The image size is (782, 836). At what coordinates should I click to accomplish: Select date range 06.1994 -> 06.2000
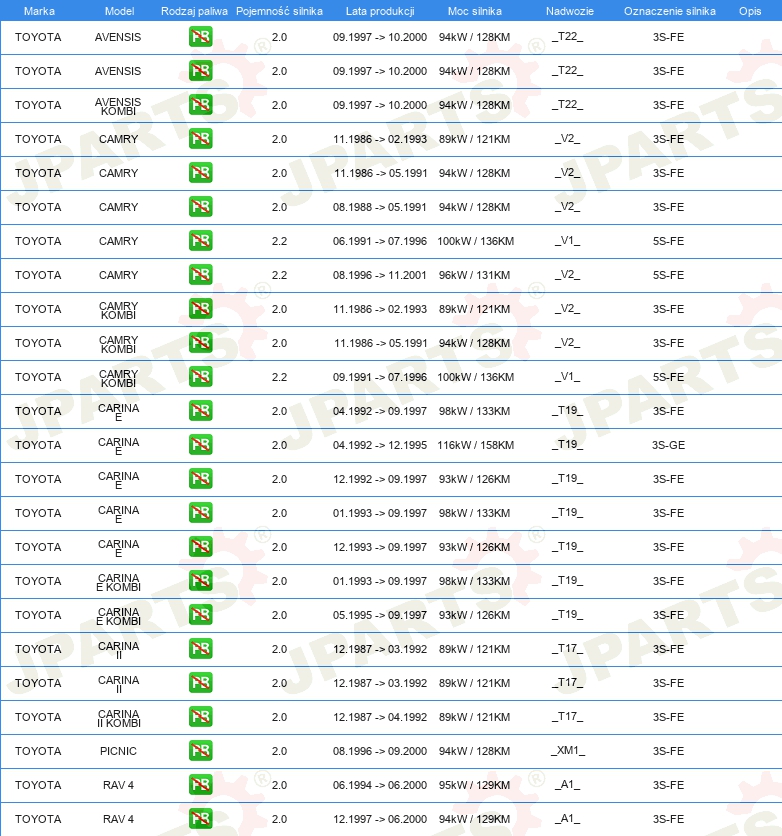(x=380, y=785)
